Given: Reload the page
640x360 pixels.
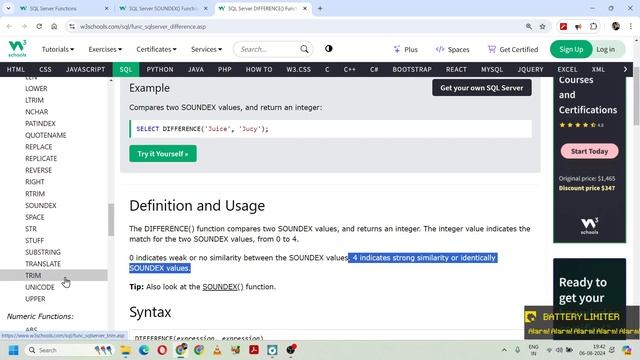Looking at the screenshot, I should pos(39,27).
